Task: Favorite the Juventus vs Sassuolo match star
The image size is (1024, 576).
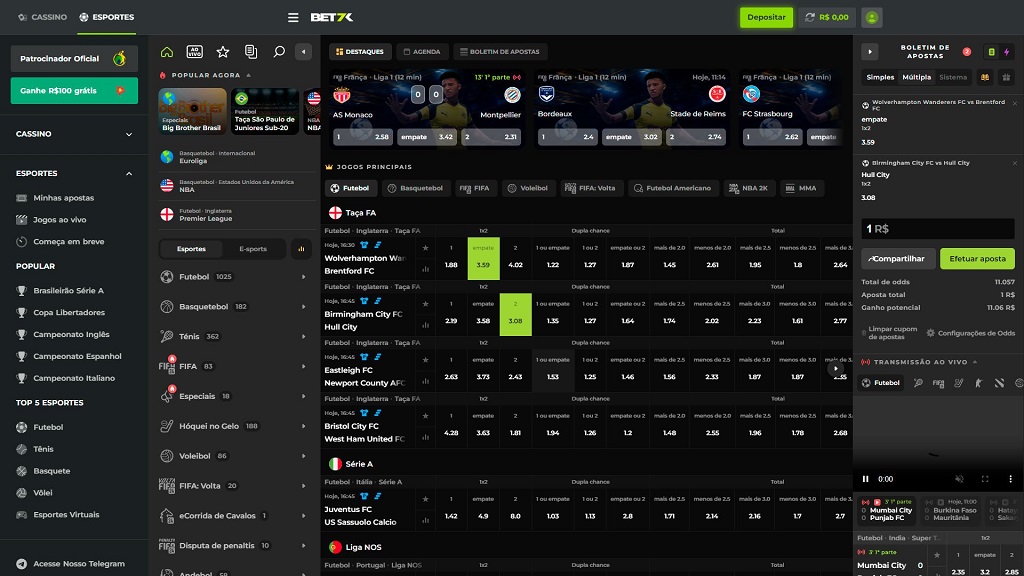Action: 426,500
